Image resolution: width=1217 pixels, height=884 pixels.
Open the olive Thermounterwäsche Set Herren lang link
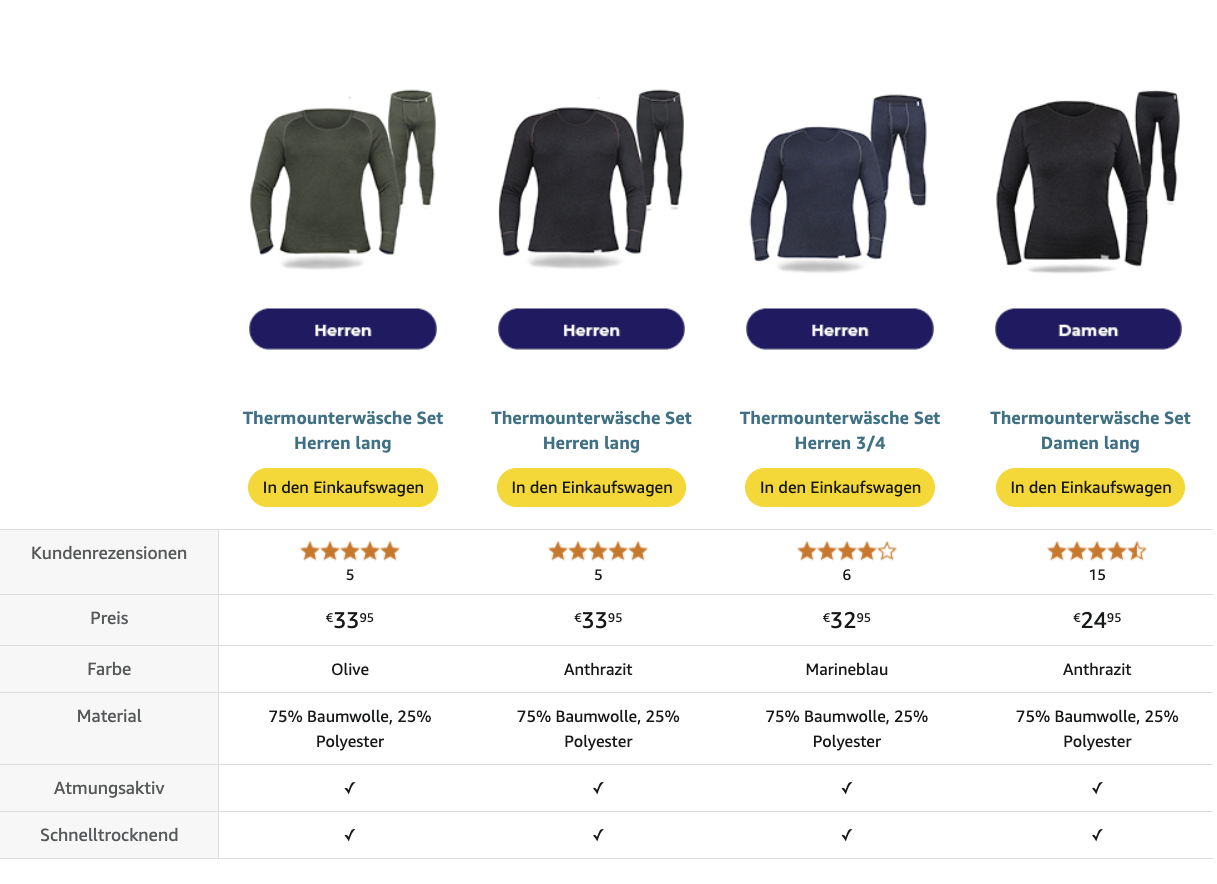(342, 430)
